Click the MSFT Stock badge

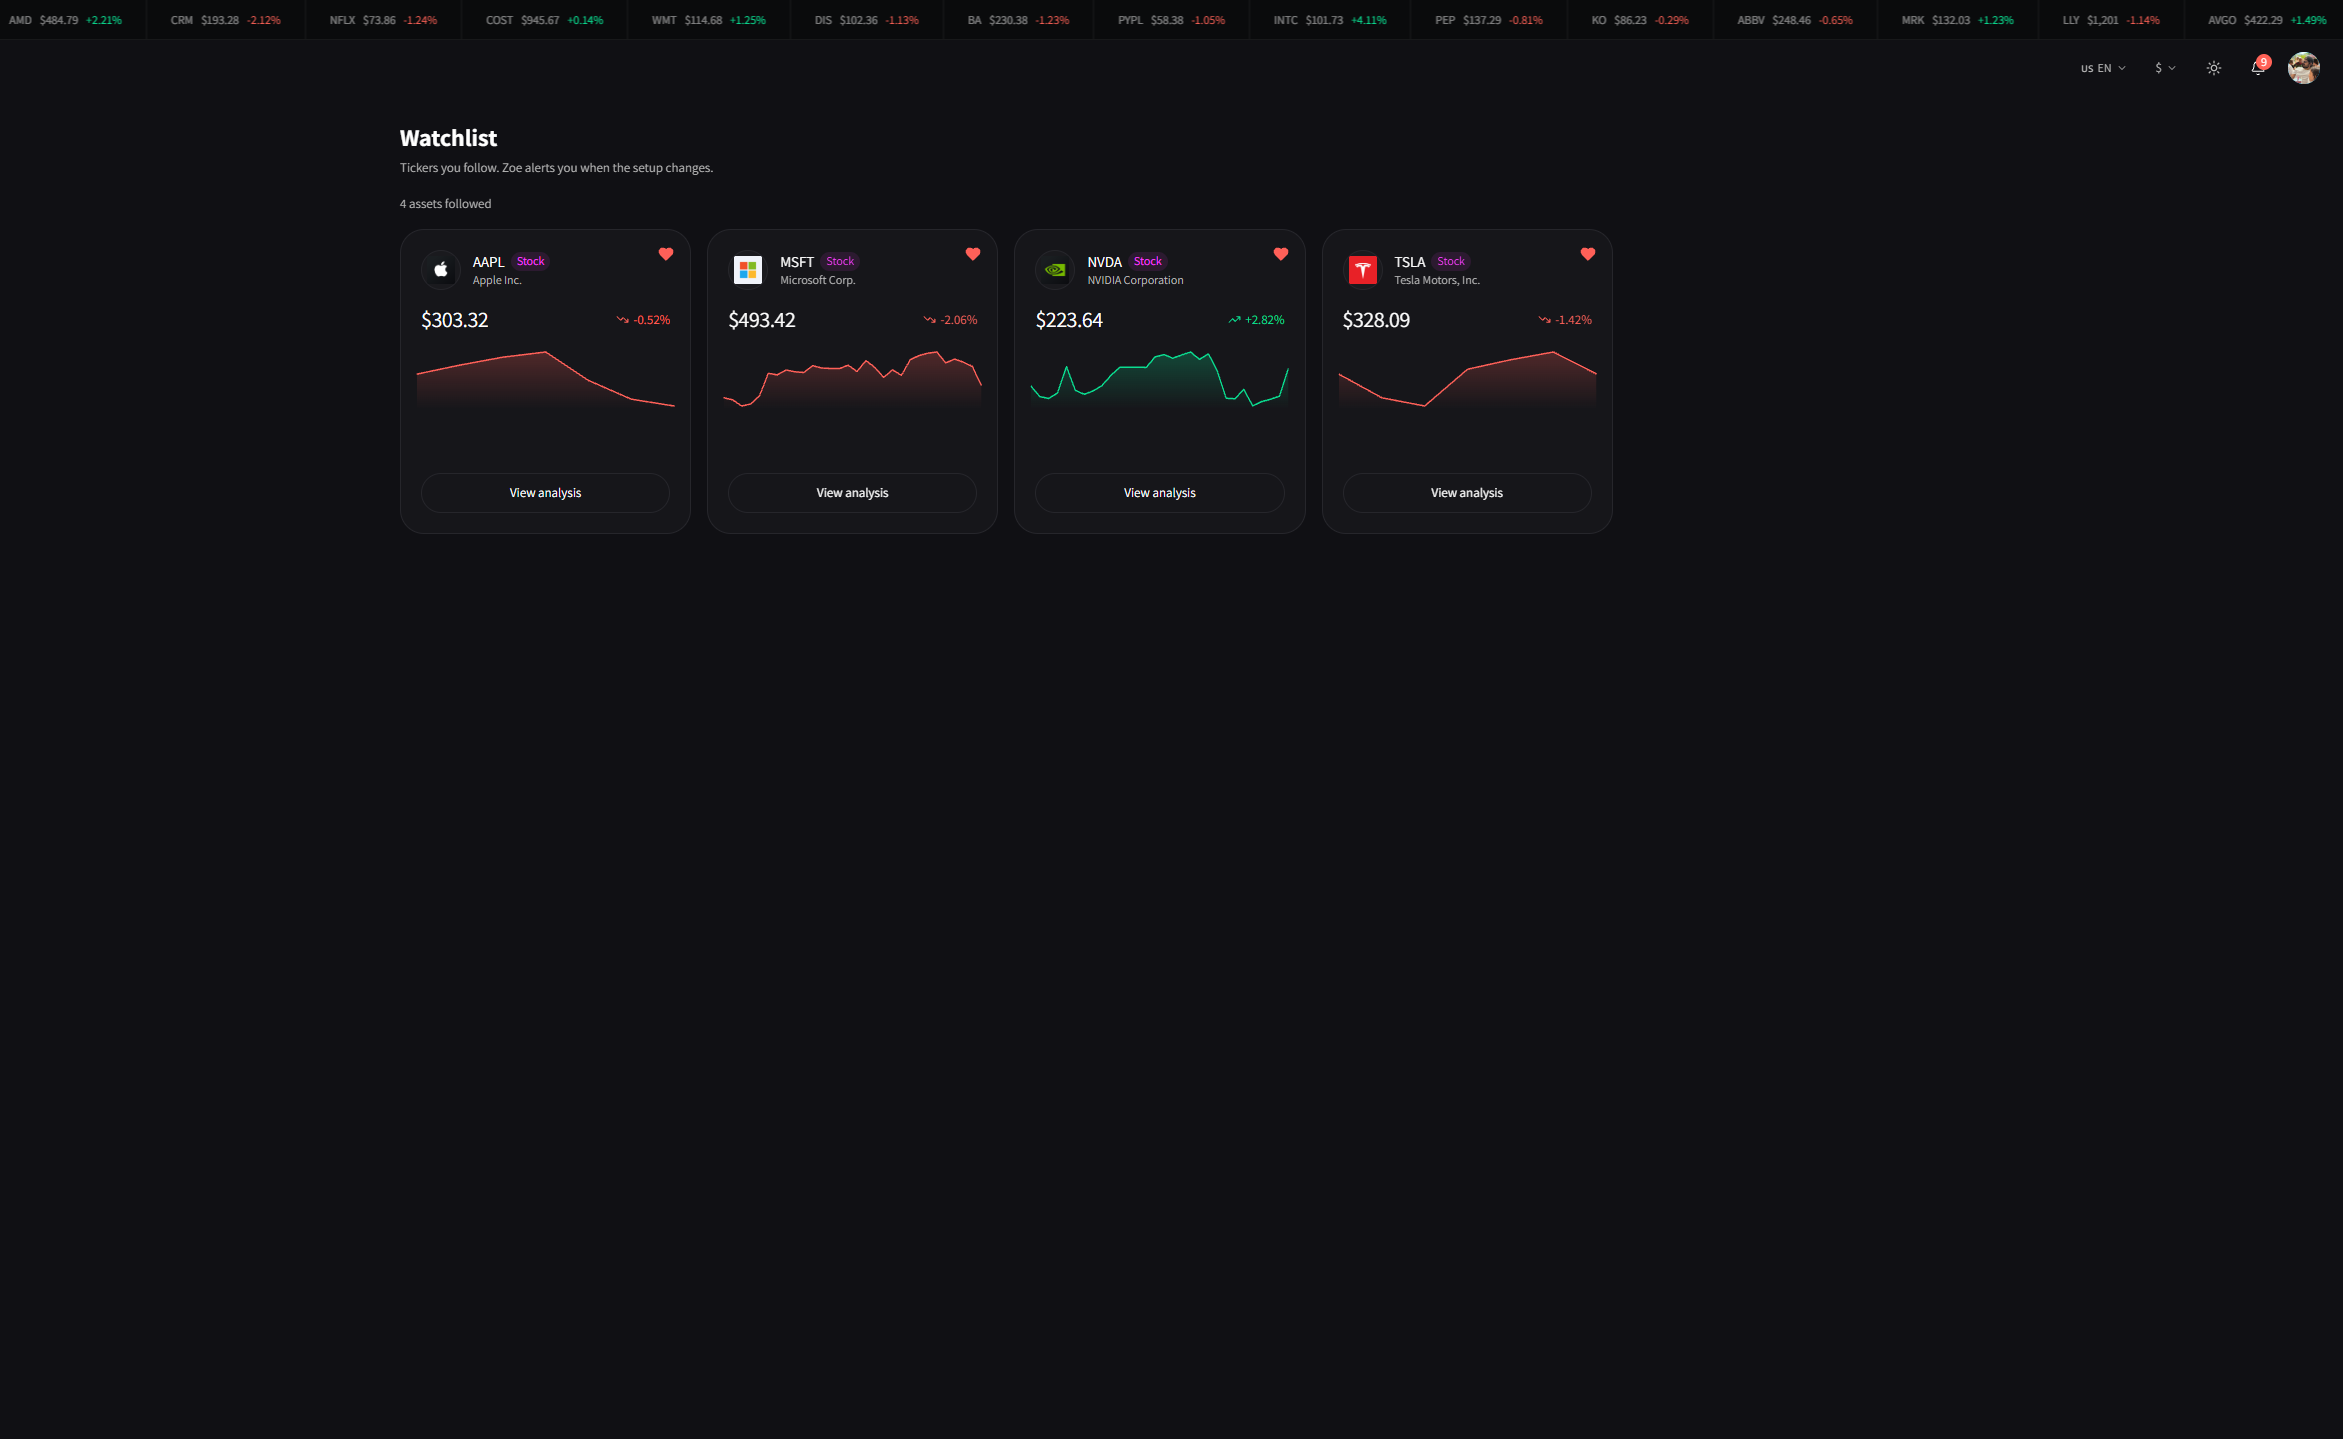point(840,262)
